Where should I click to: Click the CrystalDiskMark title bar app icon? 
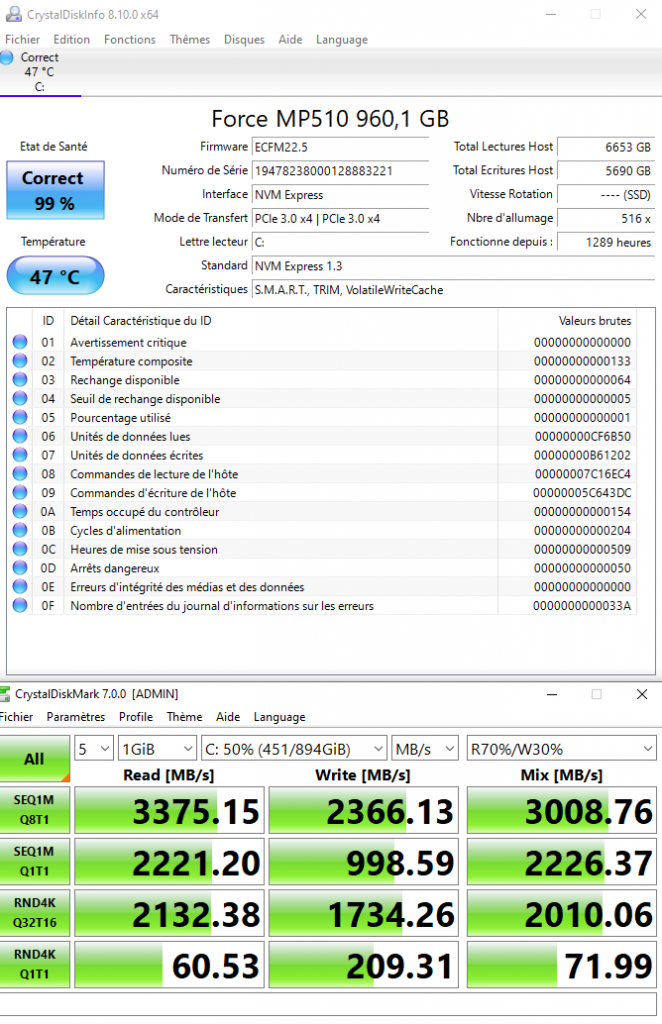coord(5,694)
